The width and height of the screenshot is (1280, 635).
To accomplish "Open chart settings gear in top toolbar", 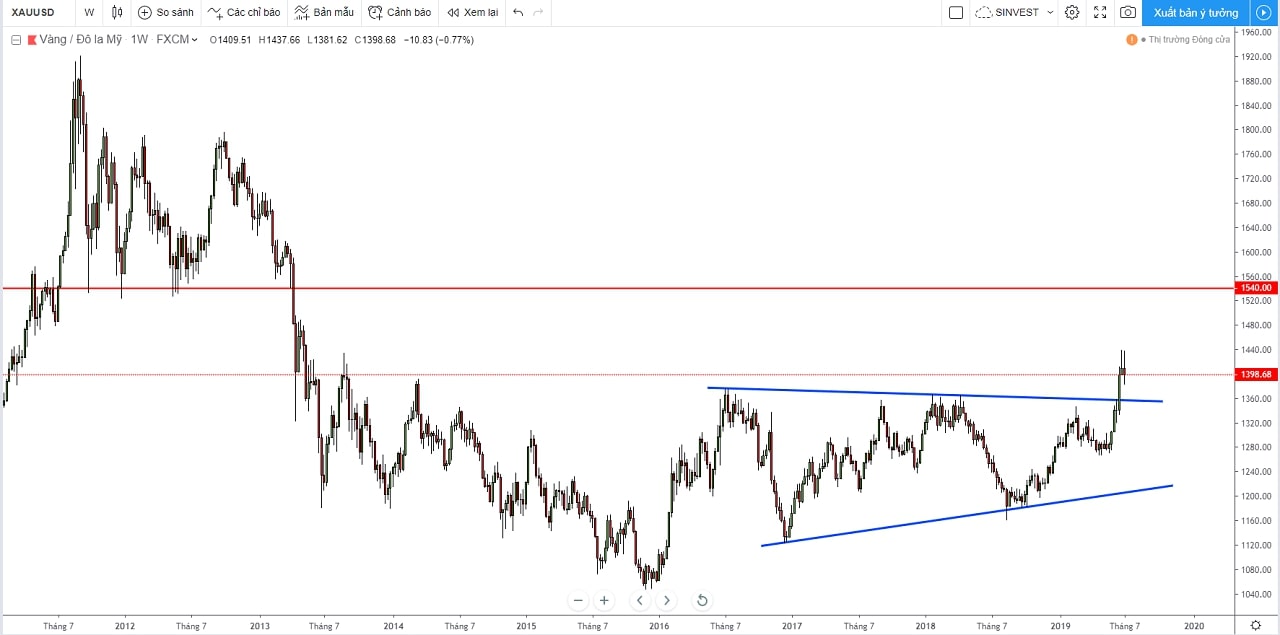I will point(1072,13).
